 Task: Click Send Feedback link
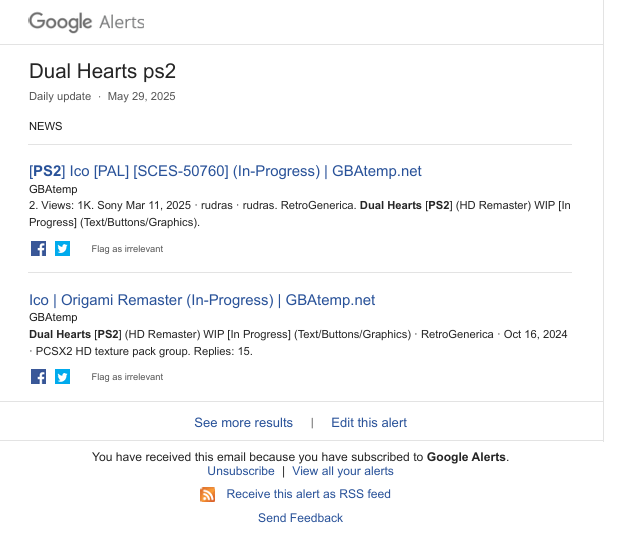[x=301, y=518]
